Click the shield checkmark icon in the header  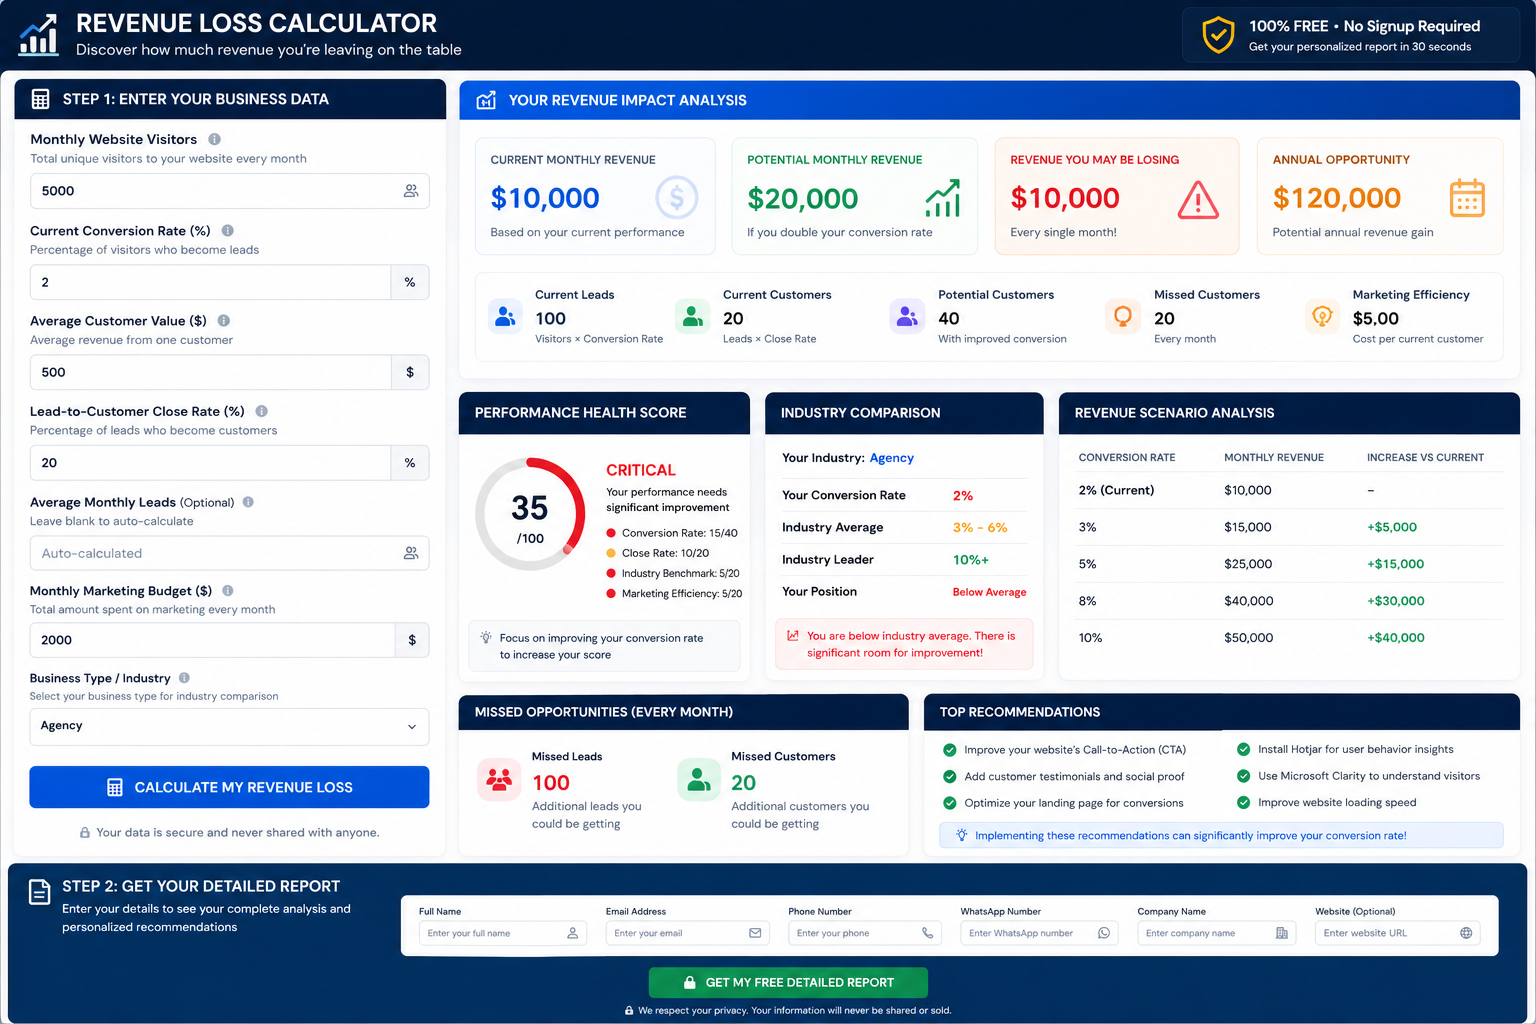(1217, 34)
